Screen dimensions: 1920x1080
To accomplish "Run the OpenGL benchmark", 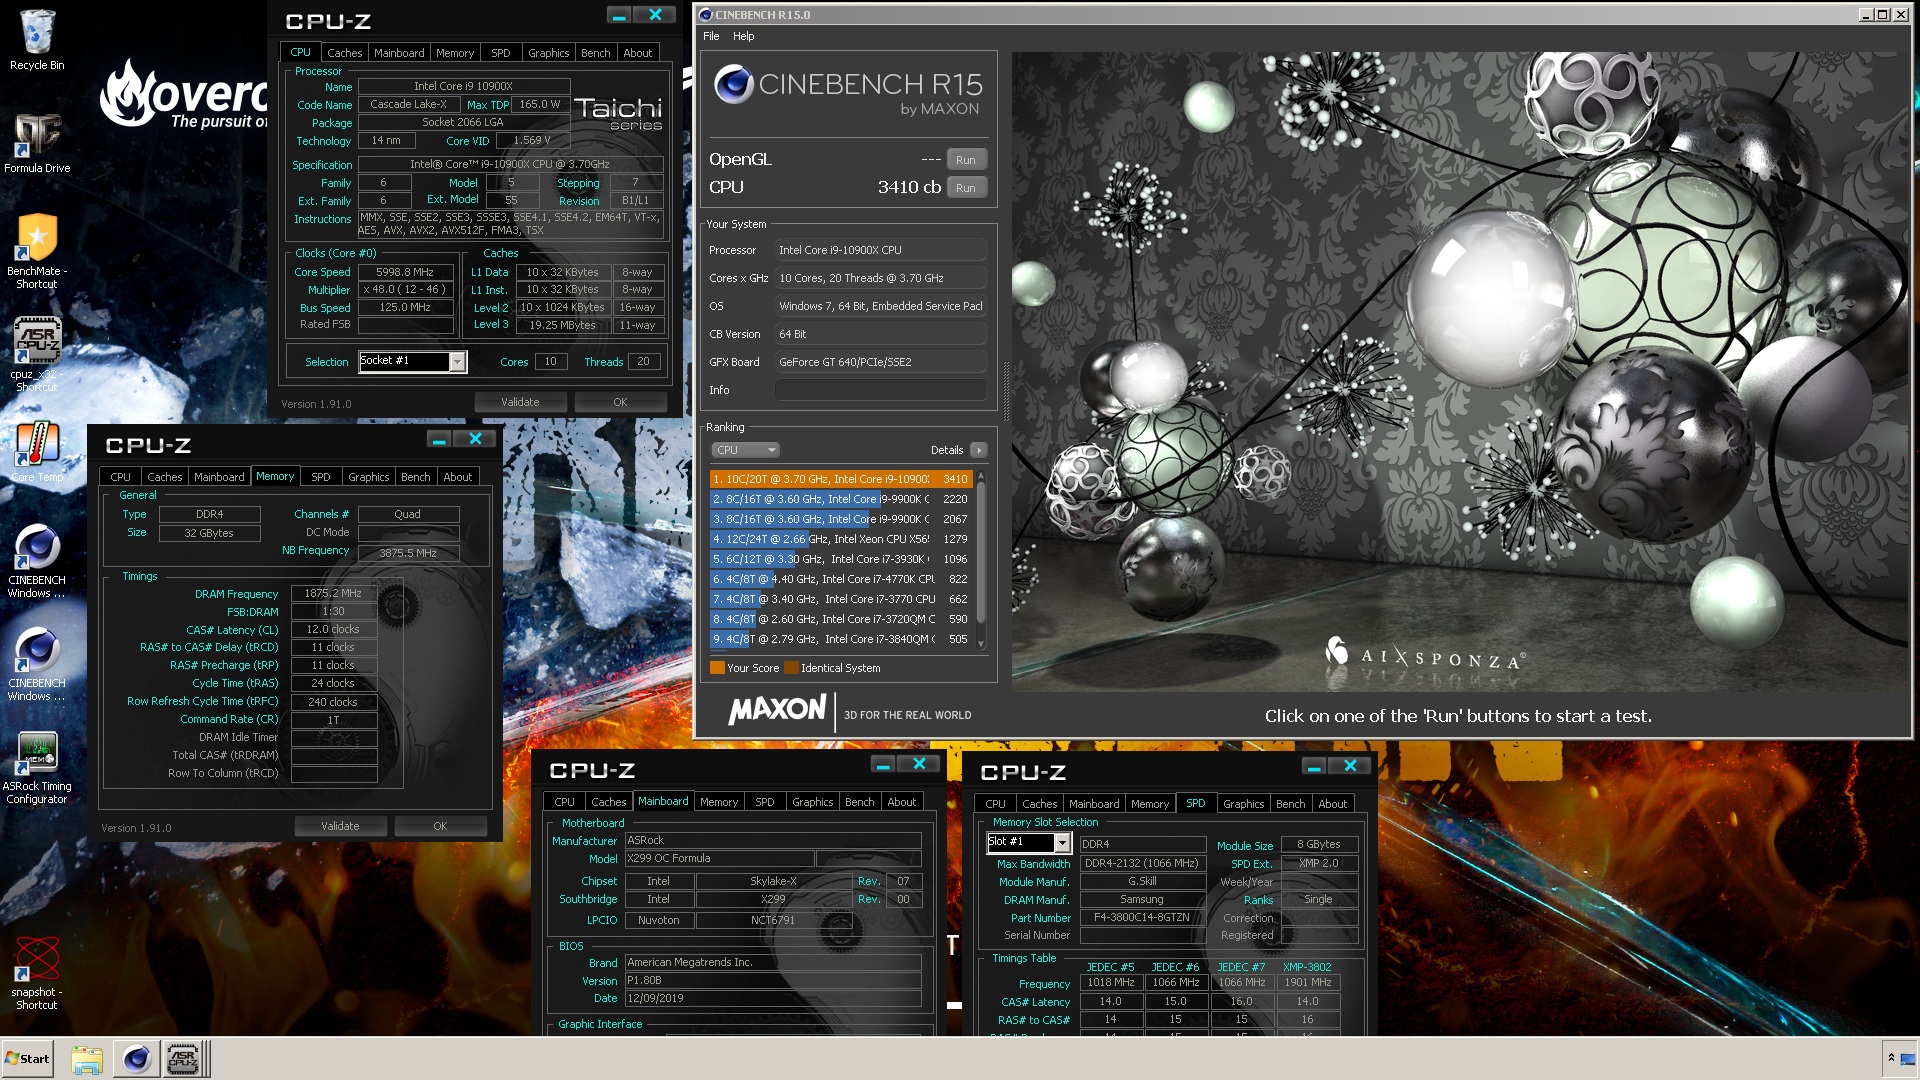I will click(x=965, y=160).
